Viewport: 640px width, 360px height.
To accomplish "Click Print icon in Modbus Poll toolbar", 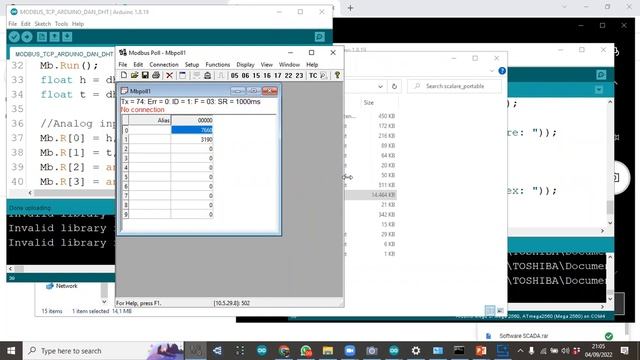I will coord(156,75).
